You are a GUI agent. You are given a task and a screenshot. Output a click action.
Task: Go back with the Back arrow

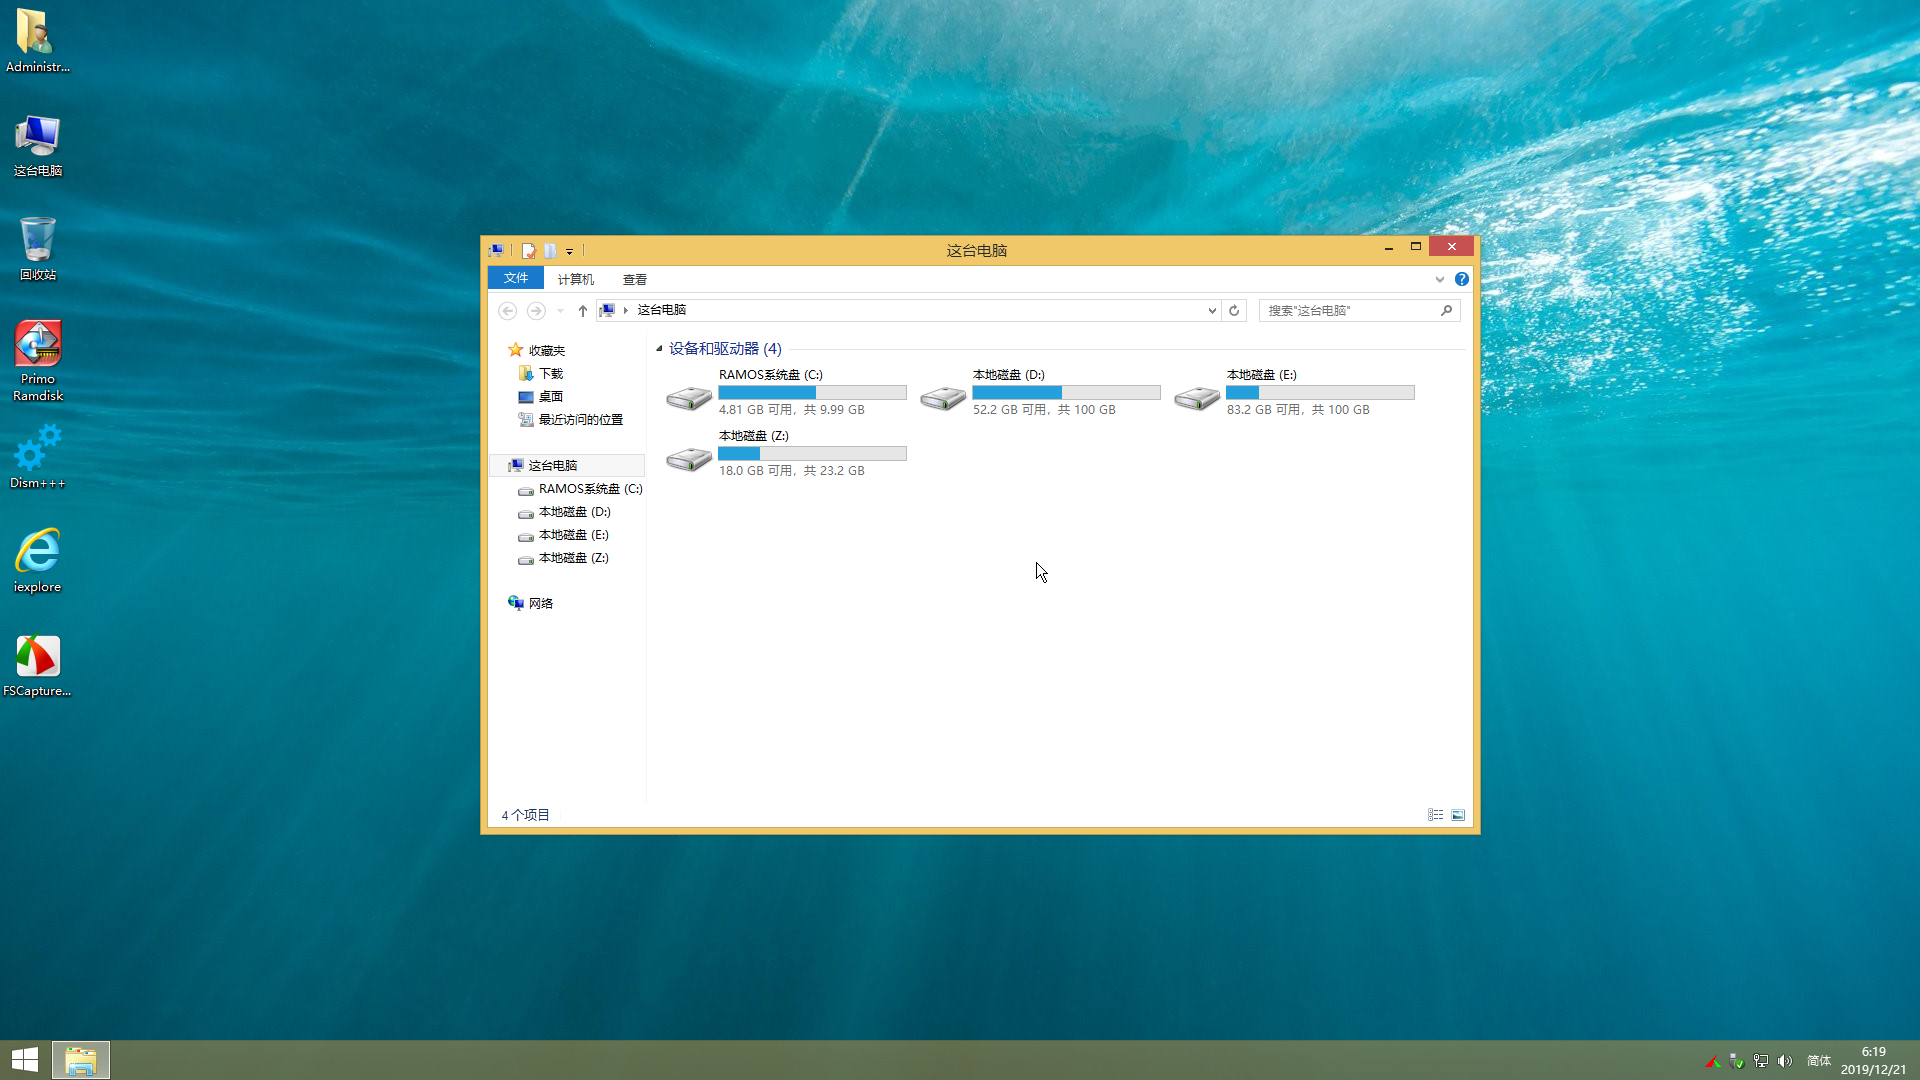tap(508, 311)
